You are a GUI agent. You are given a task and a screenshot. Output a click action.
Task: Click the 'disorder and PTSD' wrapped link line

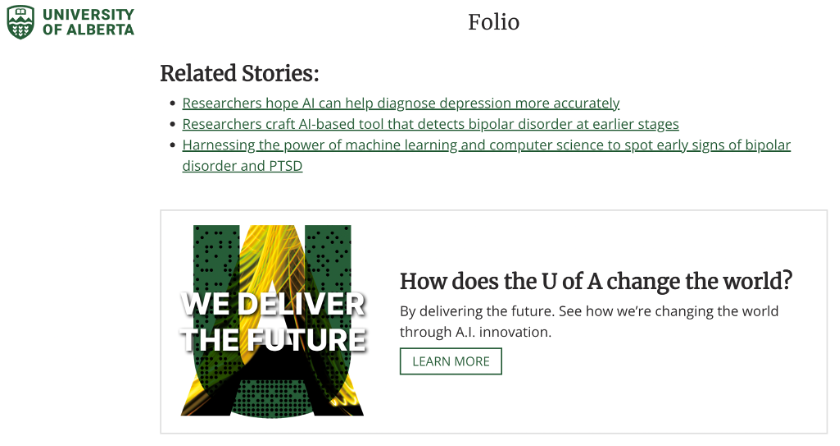pyautogui.click(x=242, y=166)
